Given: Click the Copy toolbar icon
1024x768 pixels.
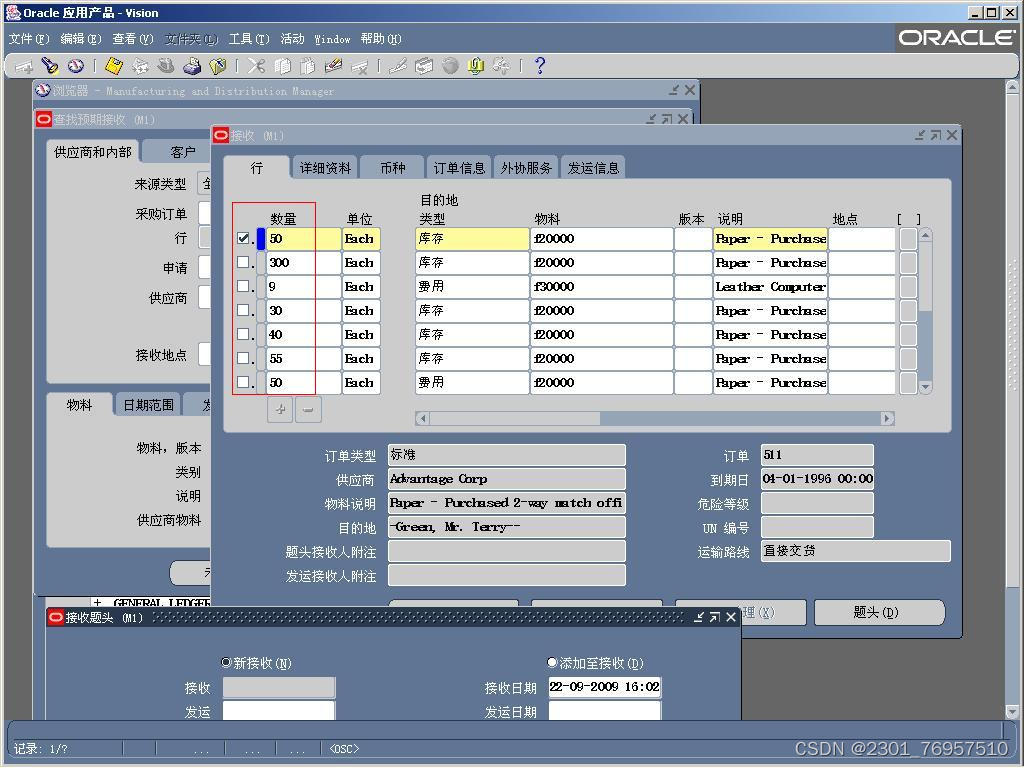Looking at the screenshot, I should 282,66.
